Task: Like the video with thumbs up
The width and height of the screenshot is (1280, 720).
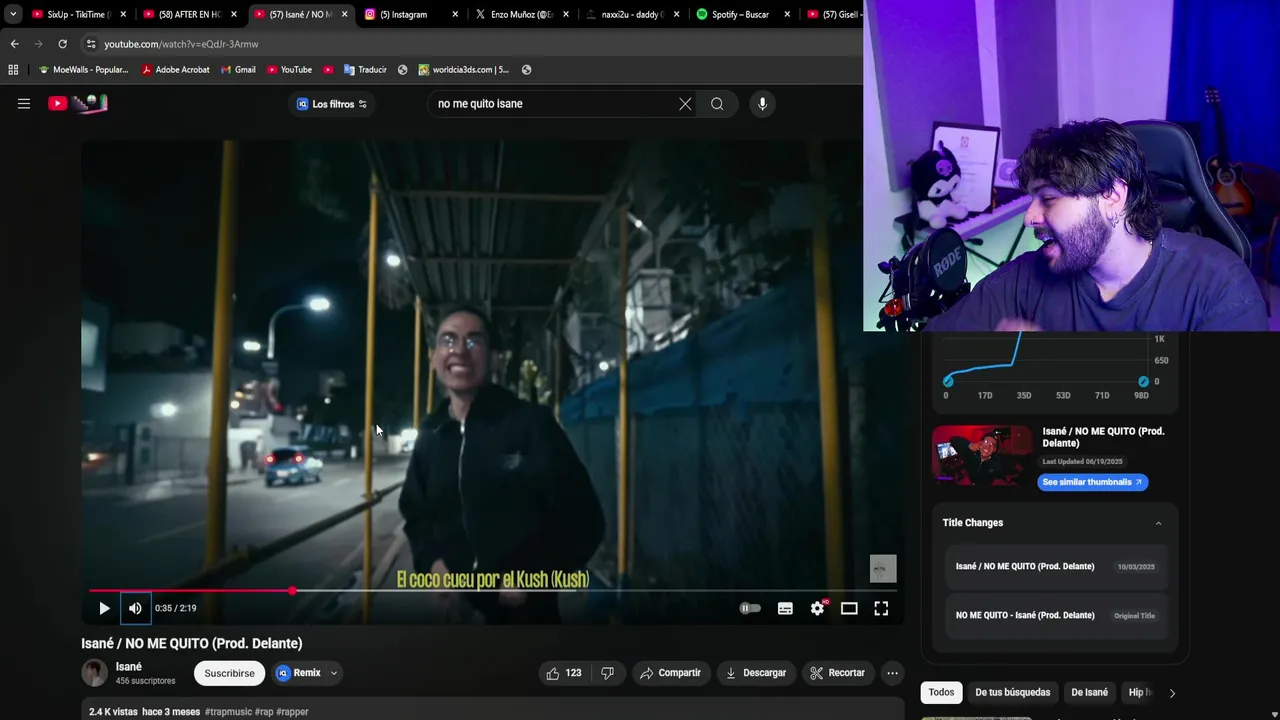Action: tap(563, 673)
